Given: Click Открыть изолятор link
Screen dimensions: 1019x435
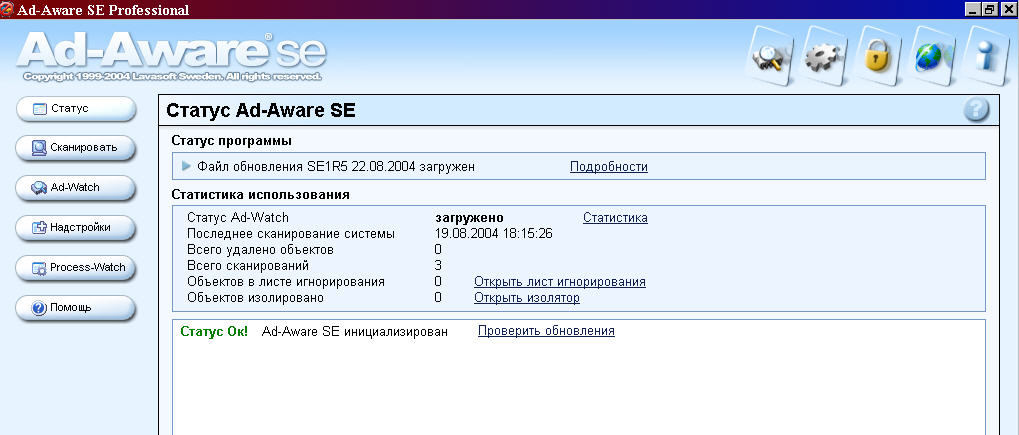Looking at the screenshot, I should coord(527,298).
